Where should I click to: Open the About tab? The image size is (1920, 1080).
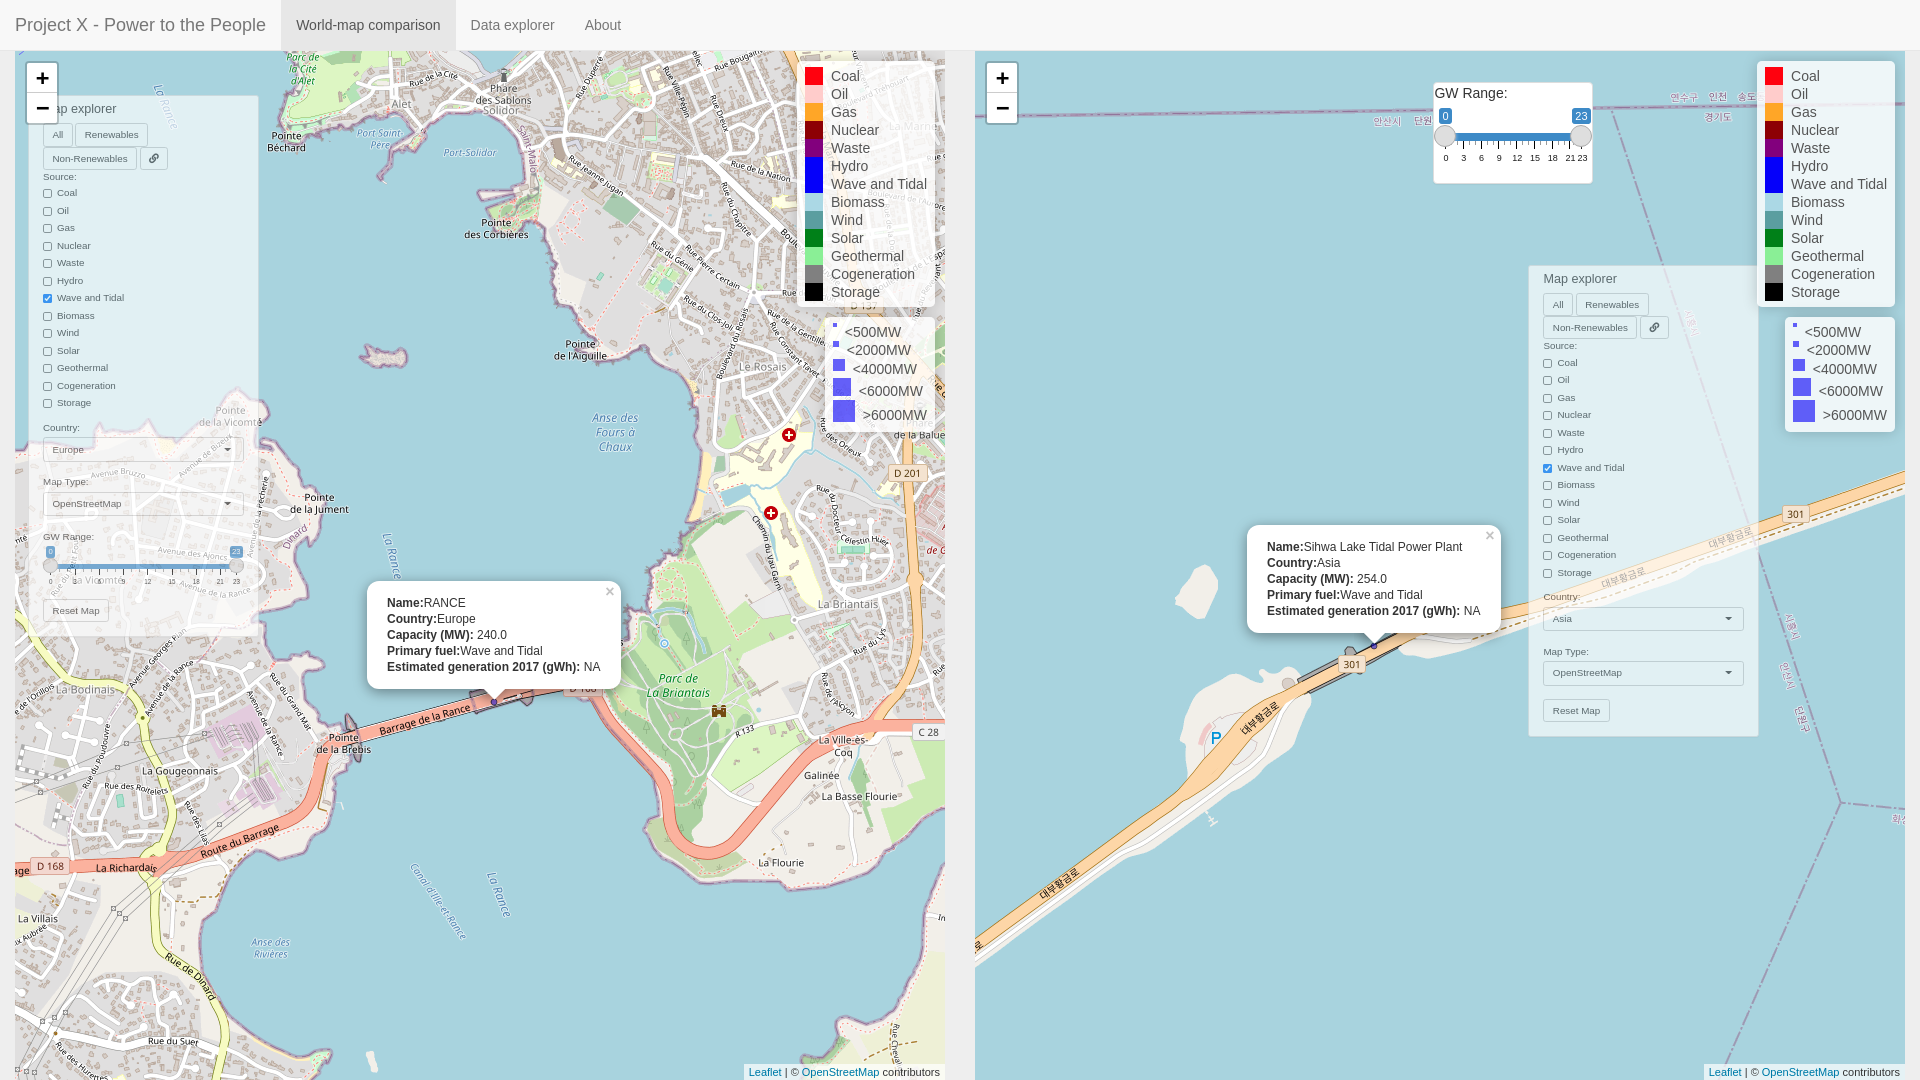coord(603,25)
